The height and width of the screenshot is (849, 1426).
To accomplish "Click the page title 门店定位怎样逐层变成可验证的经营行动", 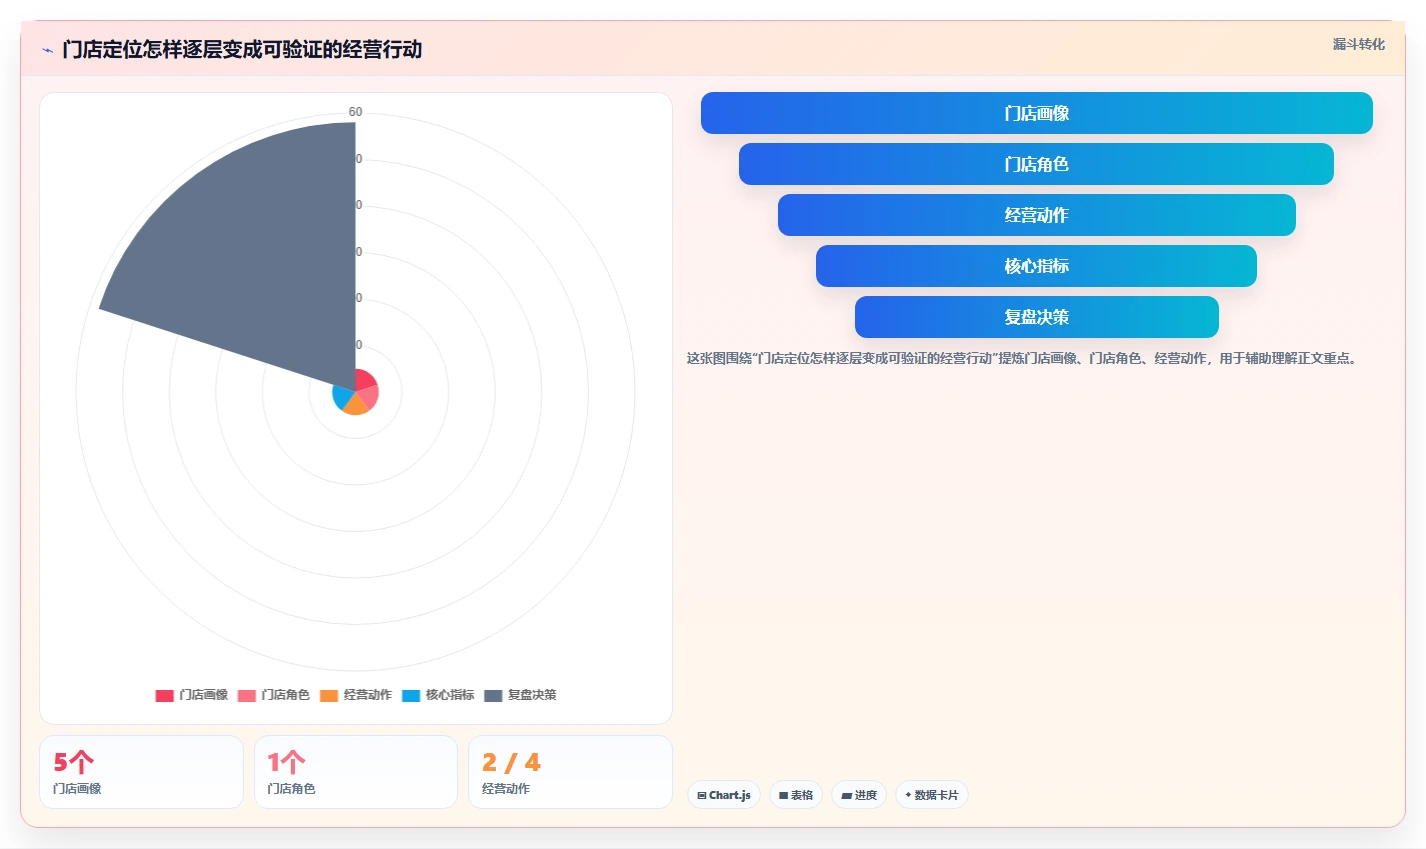I will (242, 49).
